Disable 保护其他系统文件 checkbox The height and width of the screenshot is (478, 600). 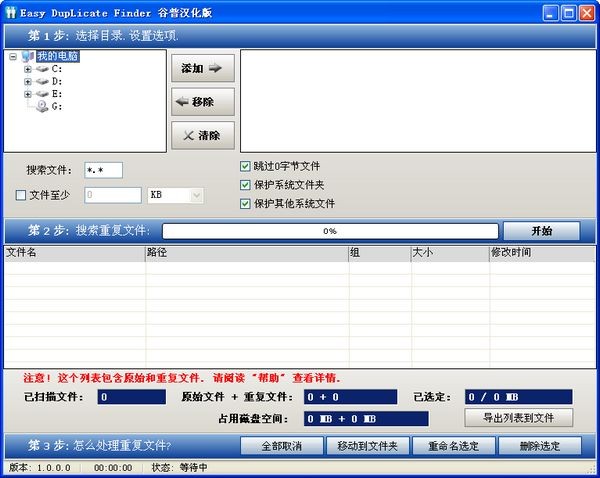[245, 204]
